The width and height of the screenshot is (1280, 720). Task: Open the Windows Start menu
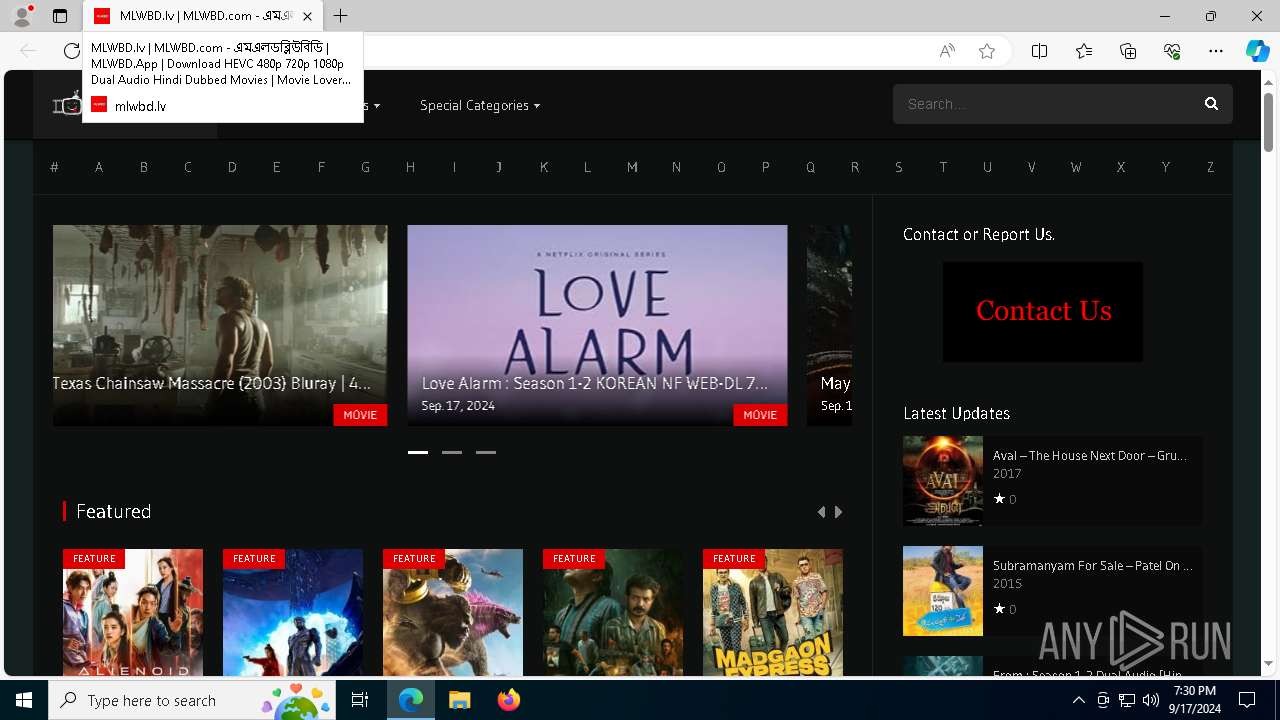pyautogui.click(x=24, y=700)
